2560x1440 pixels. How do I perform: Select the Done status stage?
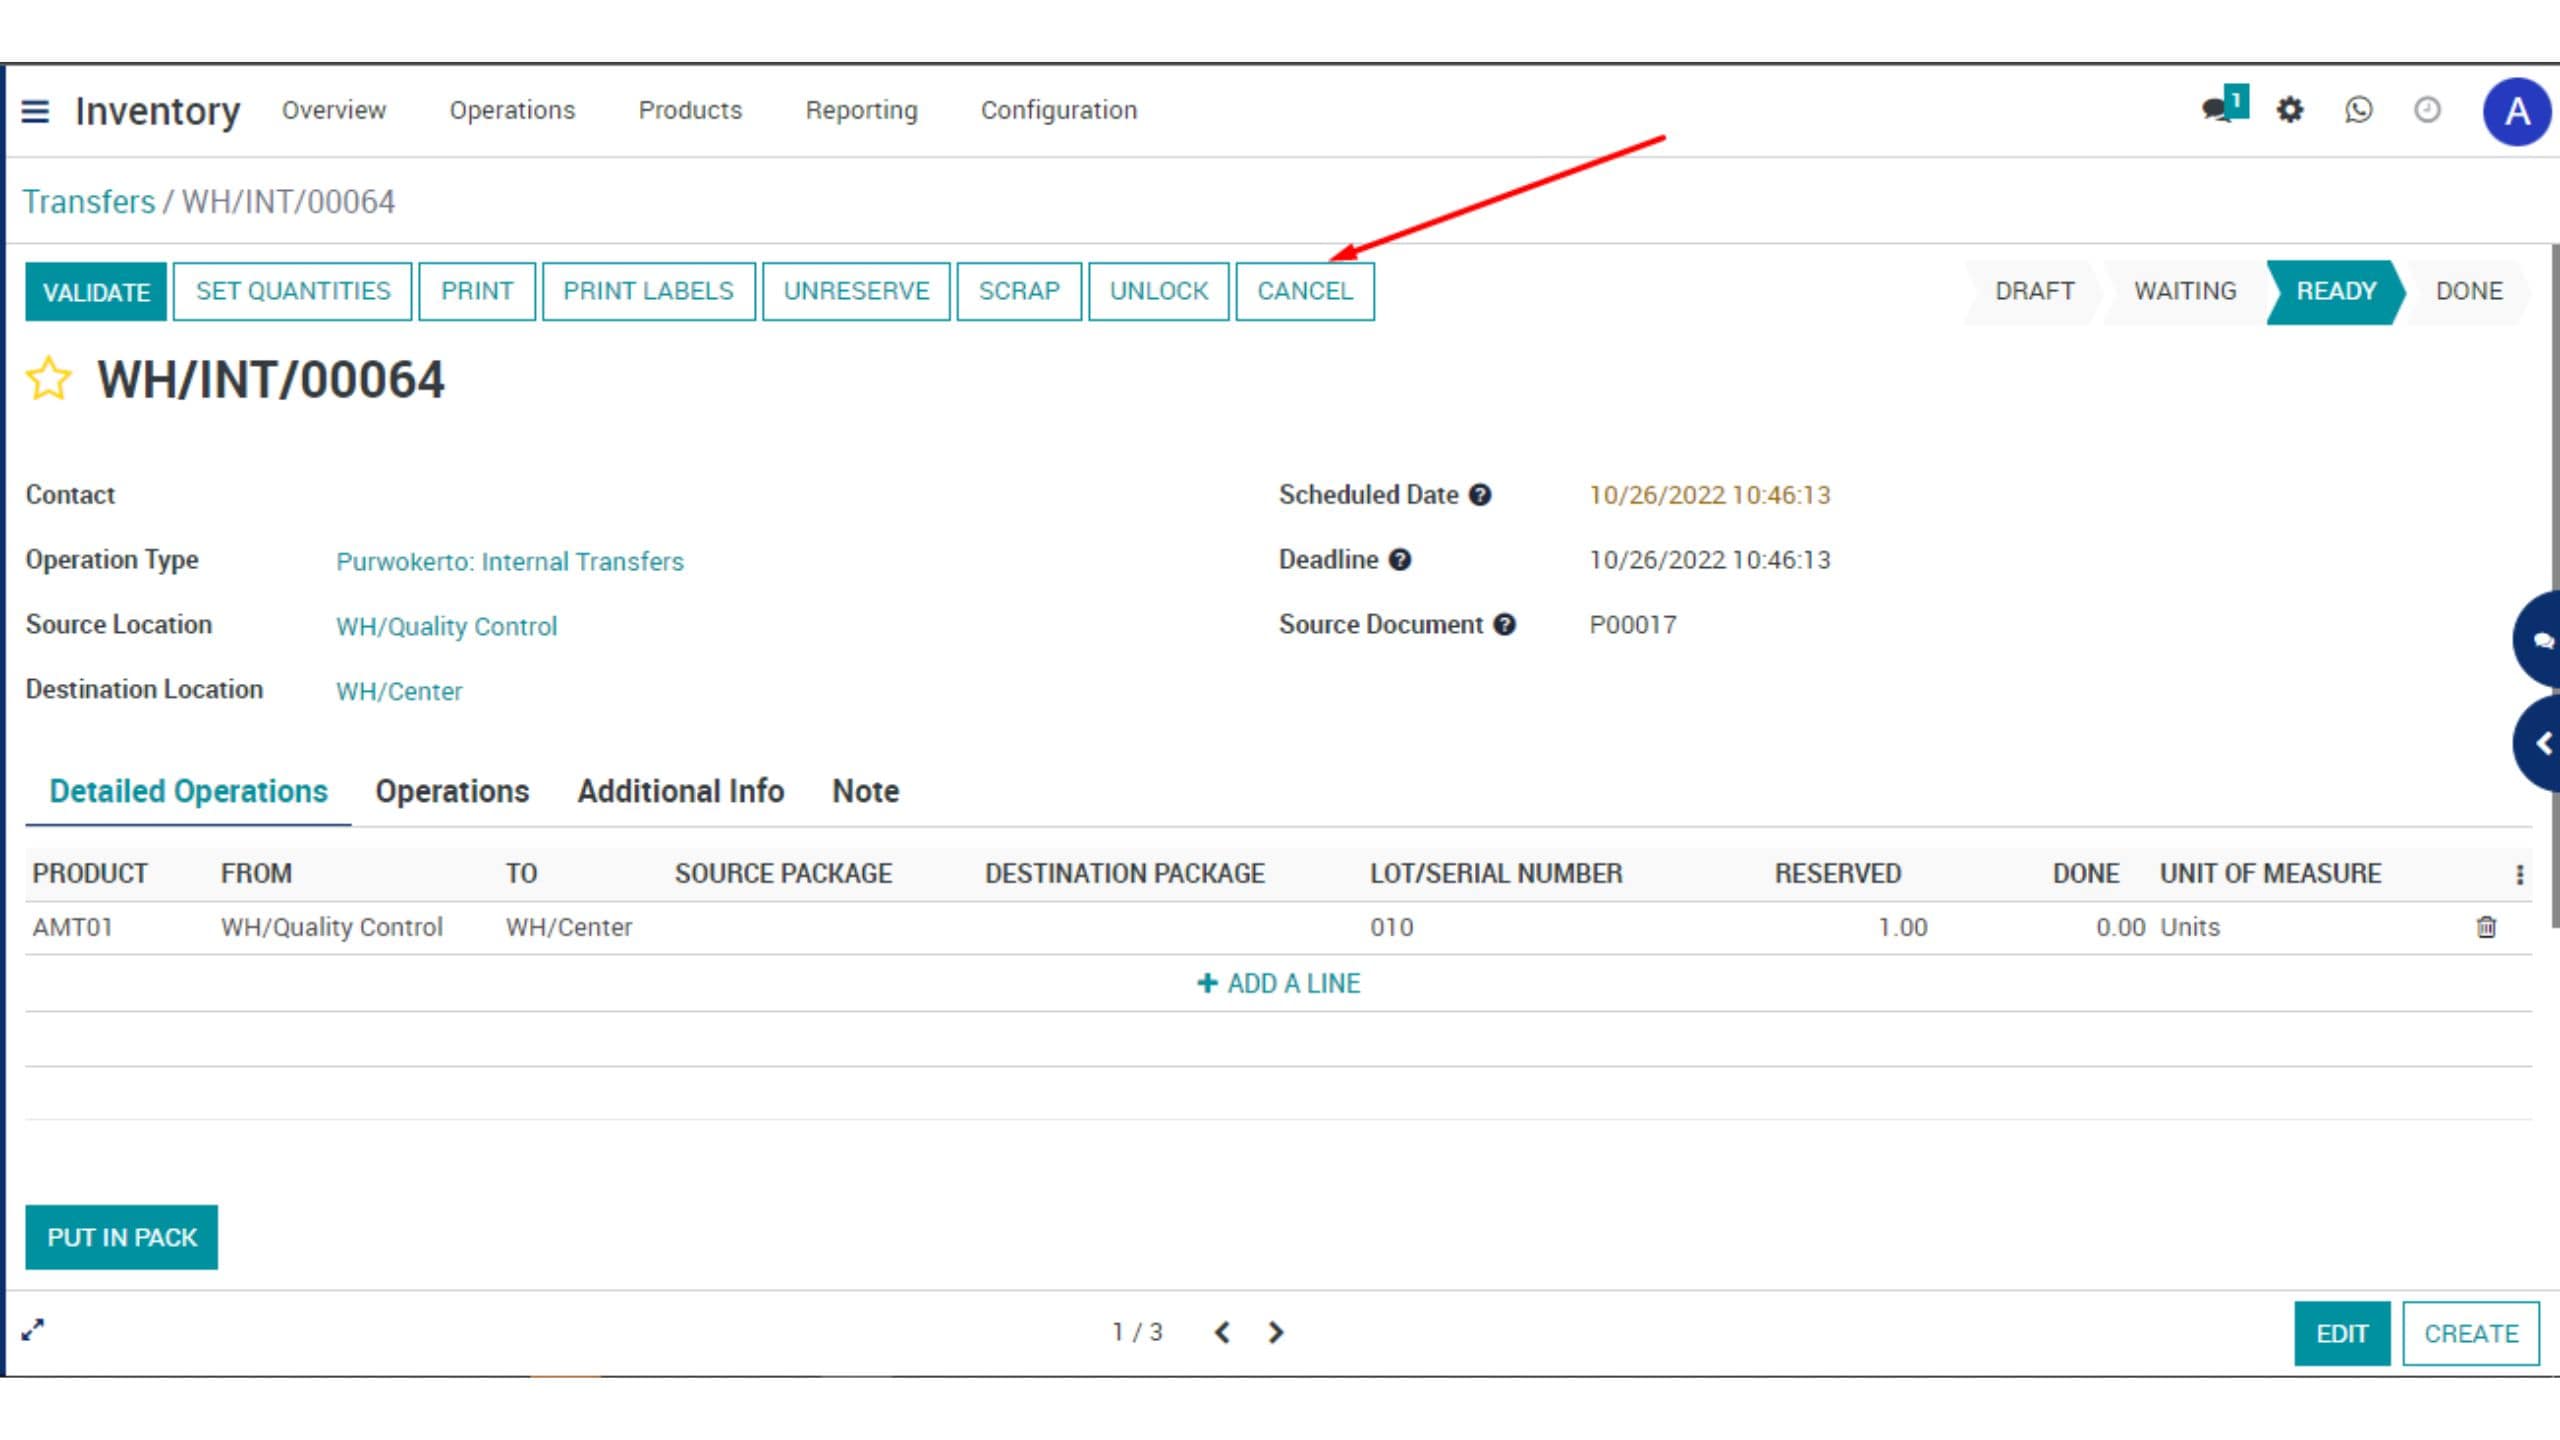click(2469, 291)
